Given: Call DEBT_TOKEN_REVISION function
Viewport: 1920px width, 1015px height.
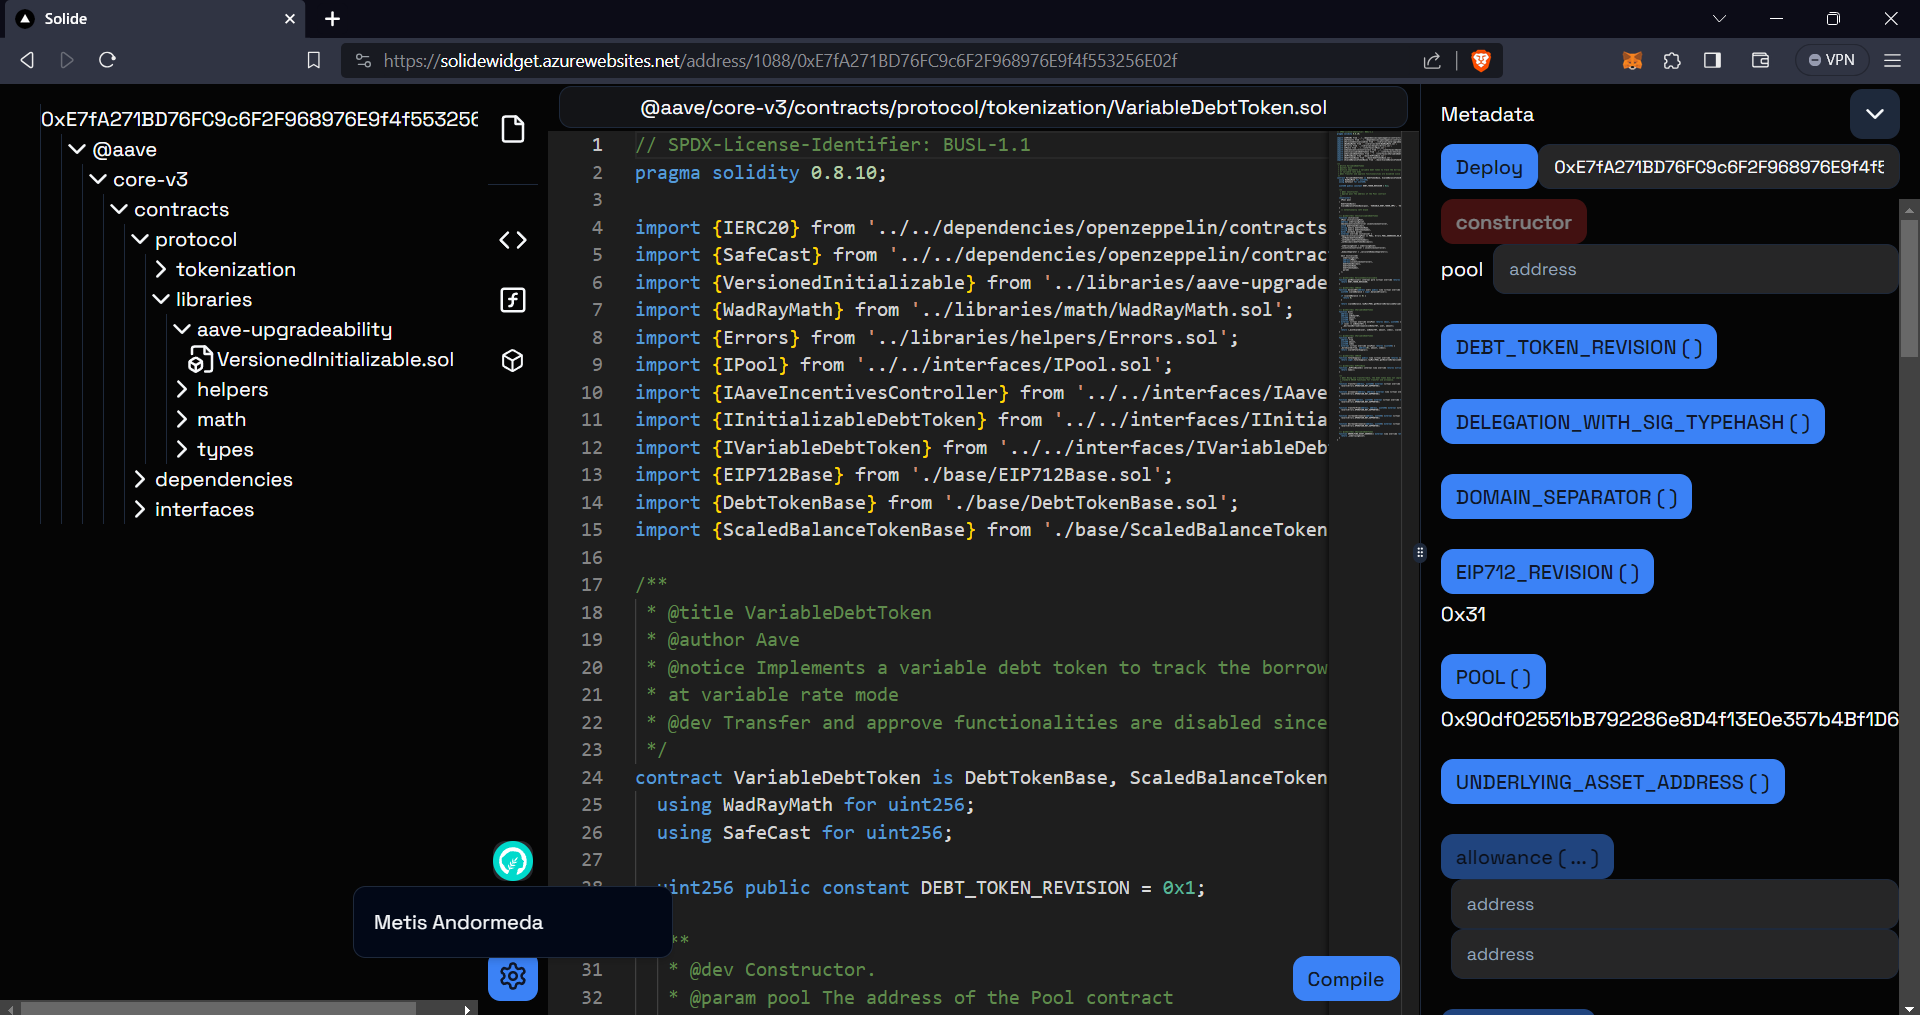Looking at the screenshot, I should click(x=1578, y=347).
